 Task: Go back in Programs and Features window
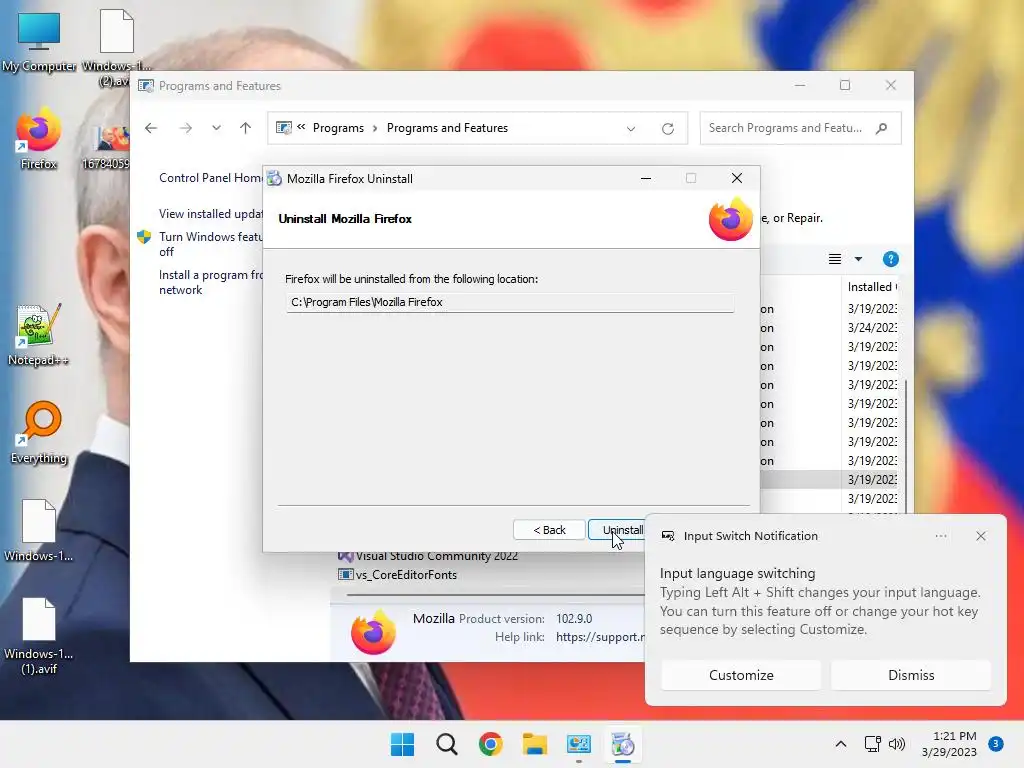(x=151, y=128)
